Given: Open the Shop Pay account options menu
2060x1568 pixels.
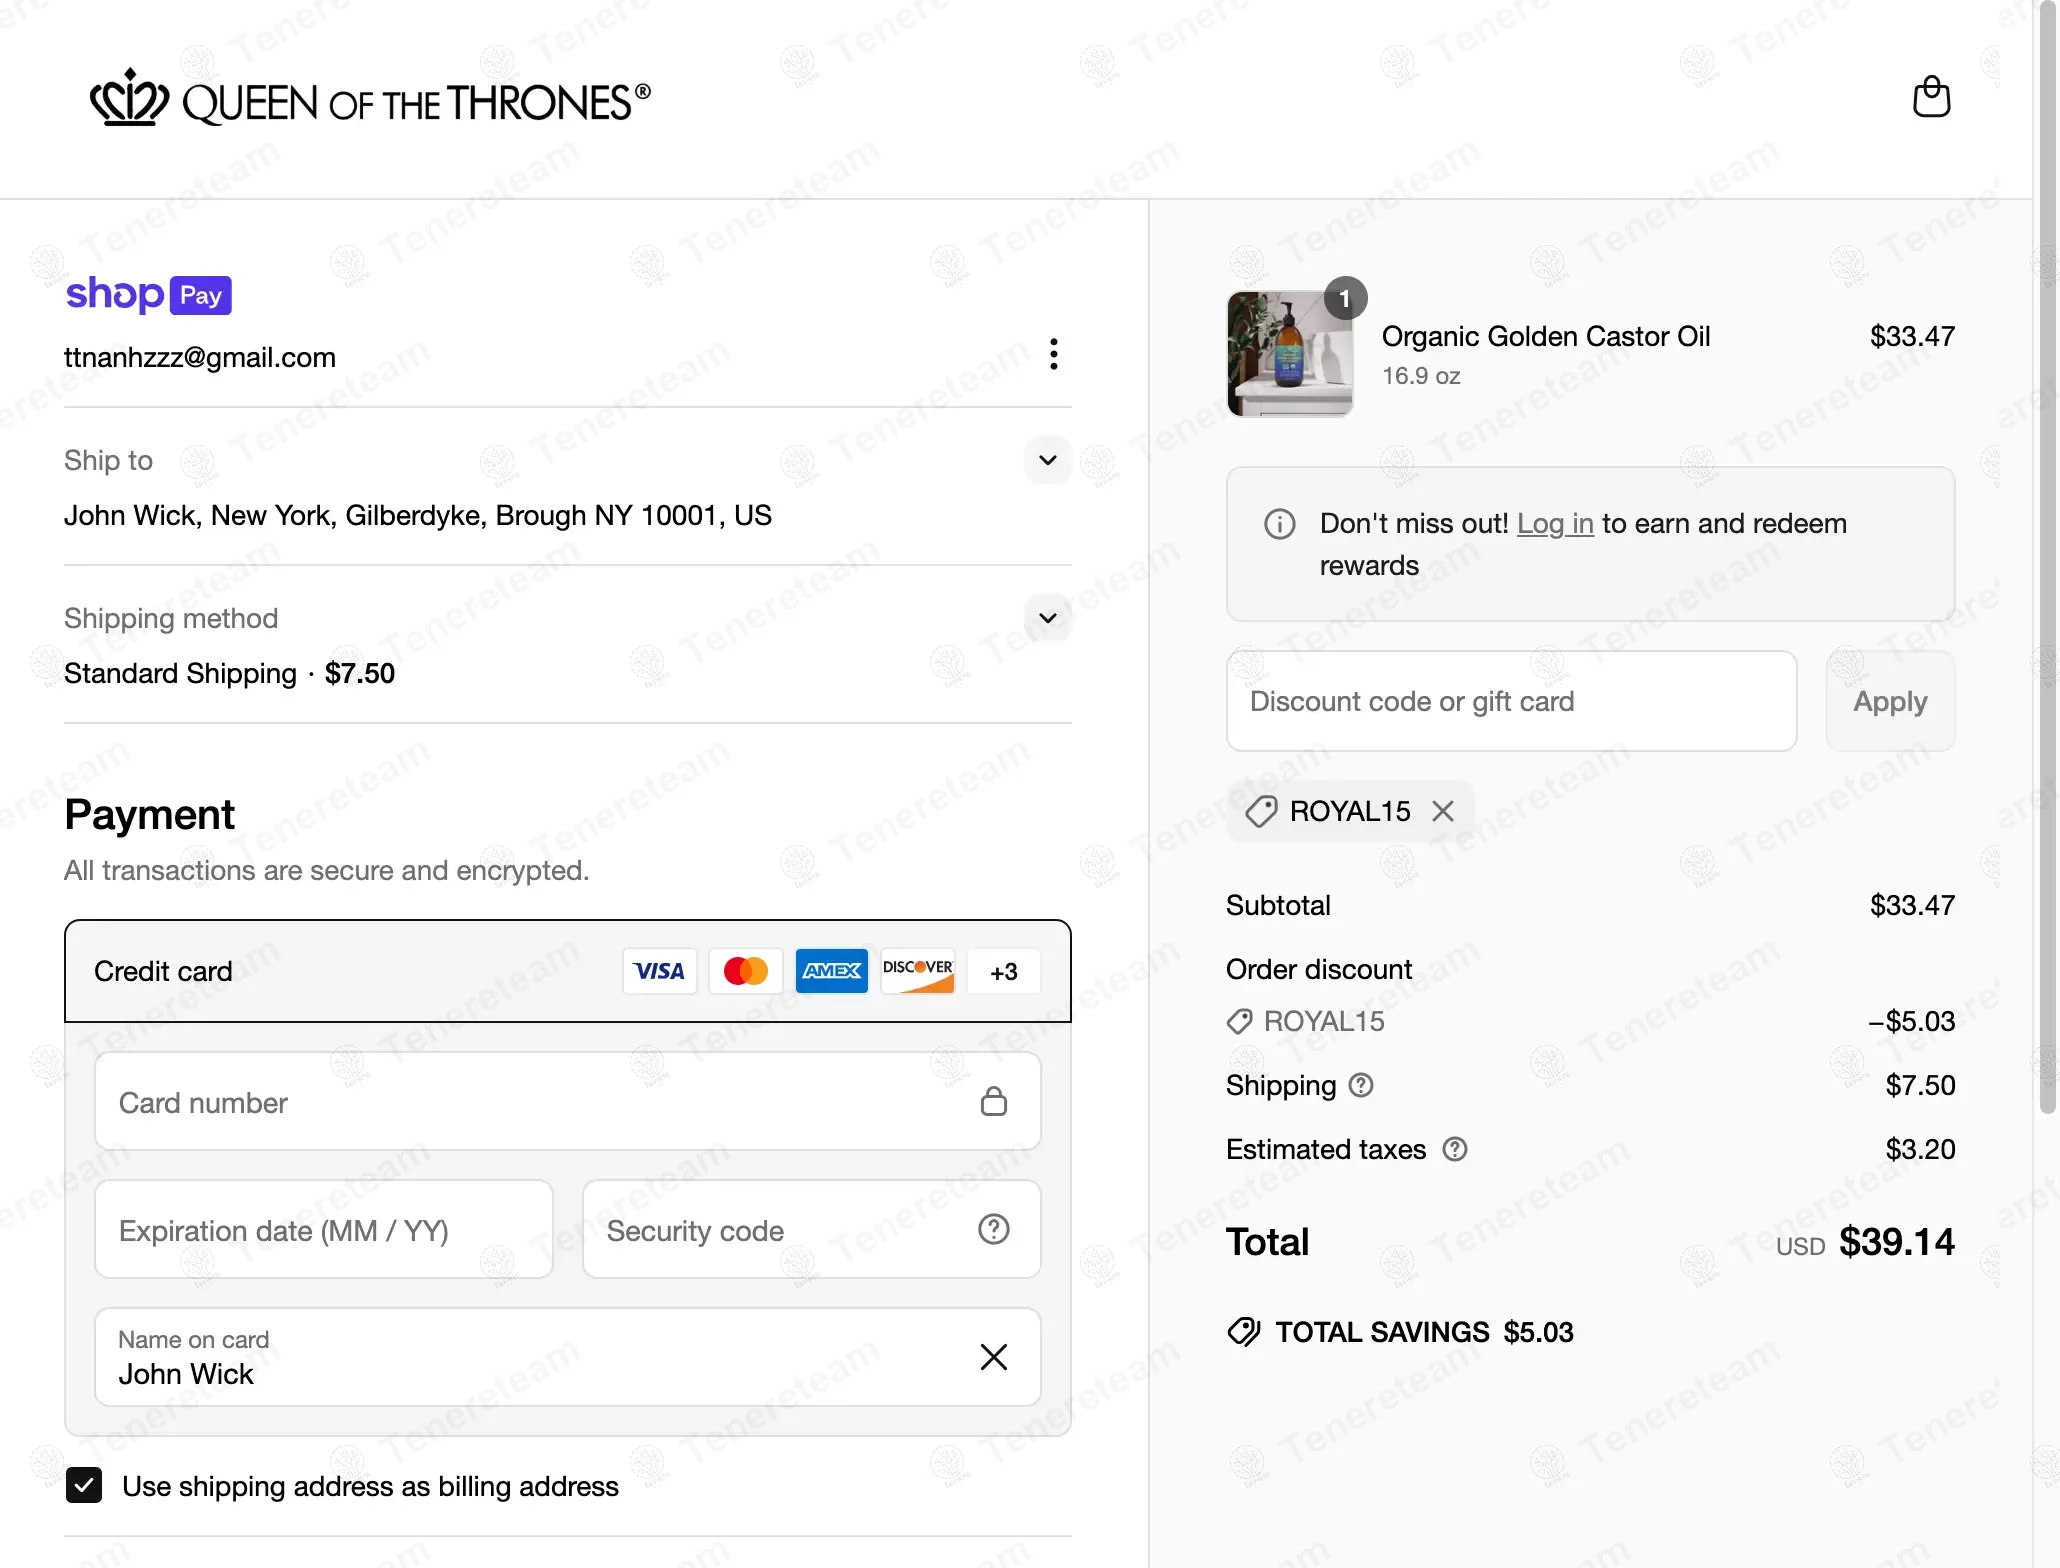Looking at the screenshot, I should (1053, 354).
